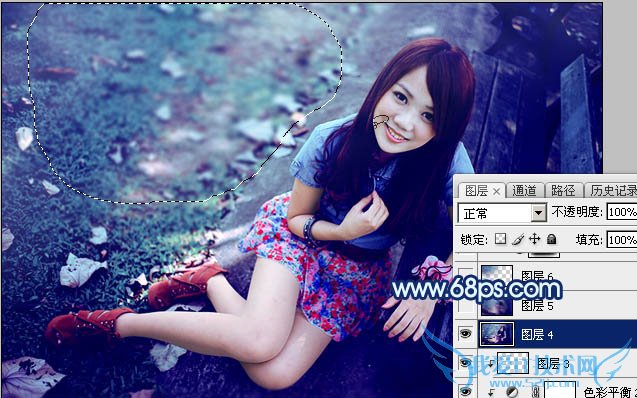This screenshot has width=637, height=398.
Task: Open blend mode 正常 dropdown arrow
Action: pyautogui.click(x=539, y=213)
